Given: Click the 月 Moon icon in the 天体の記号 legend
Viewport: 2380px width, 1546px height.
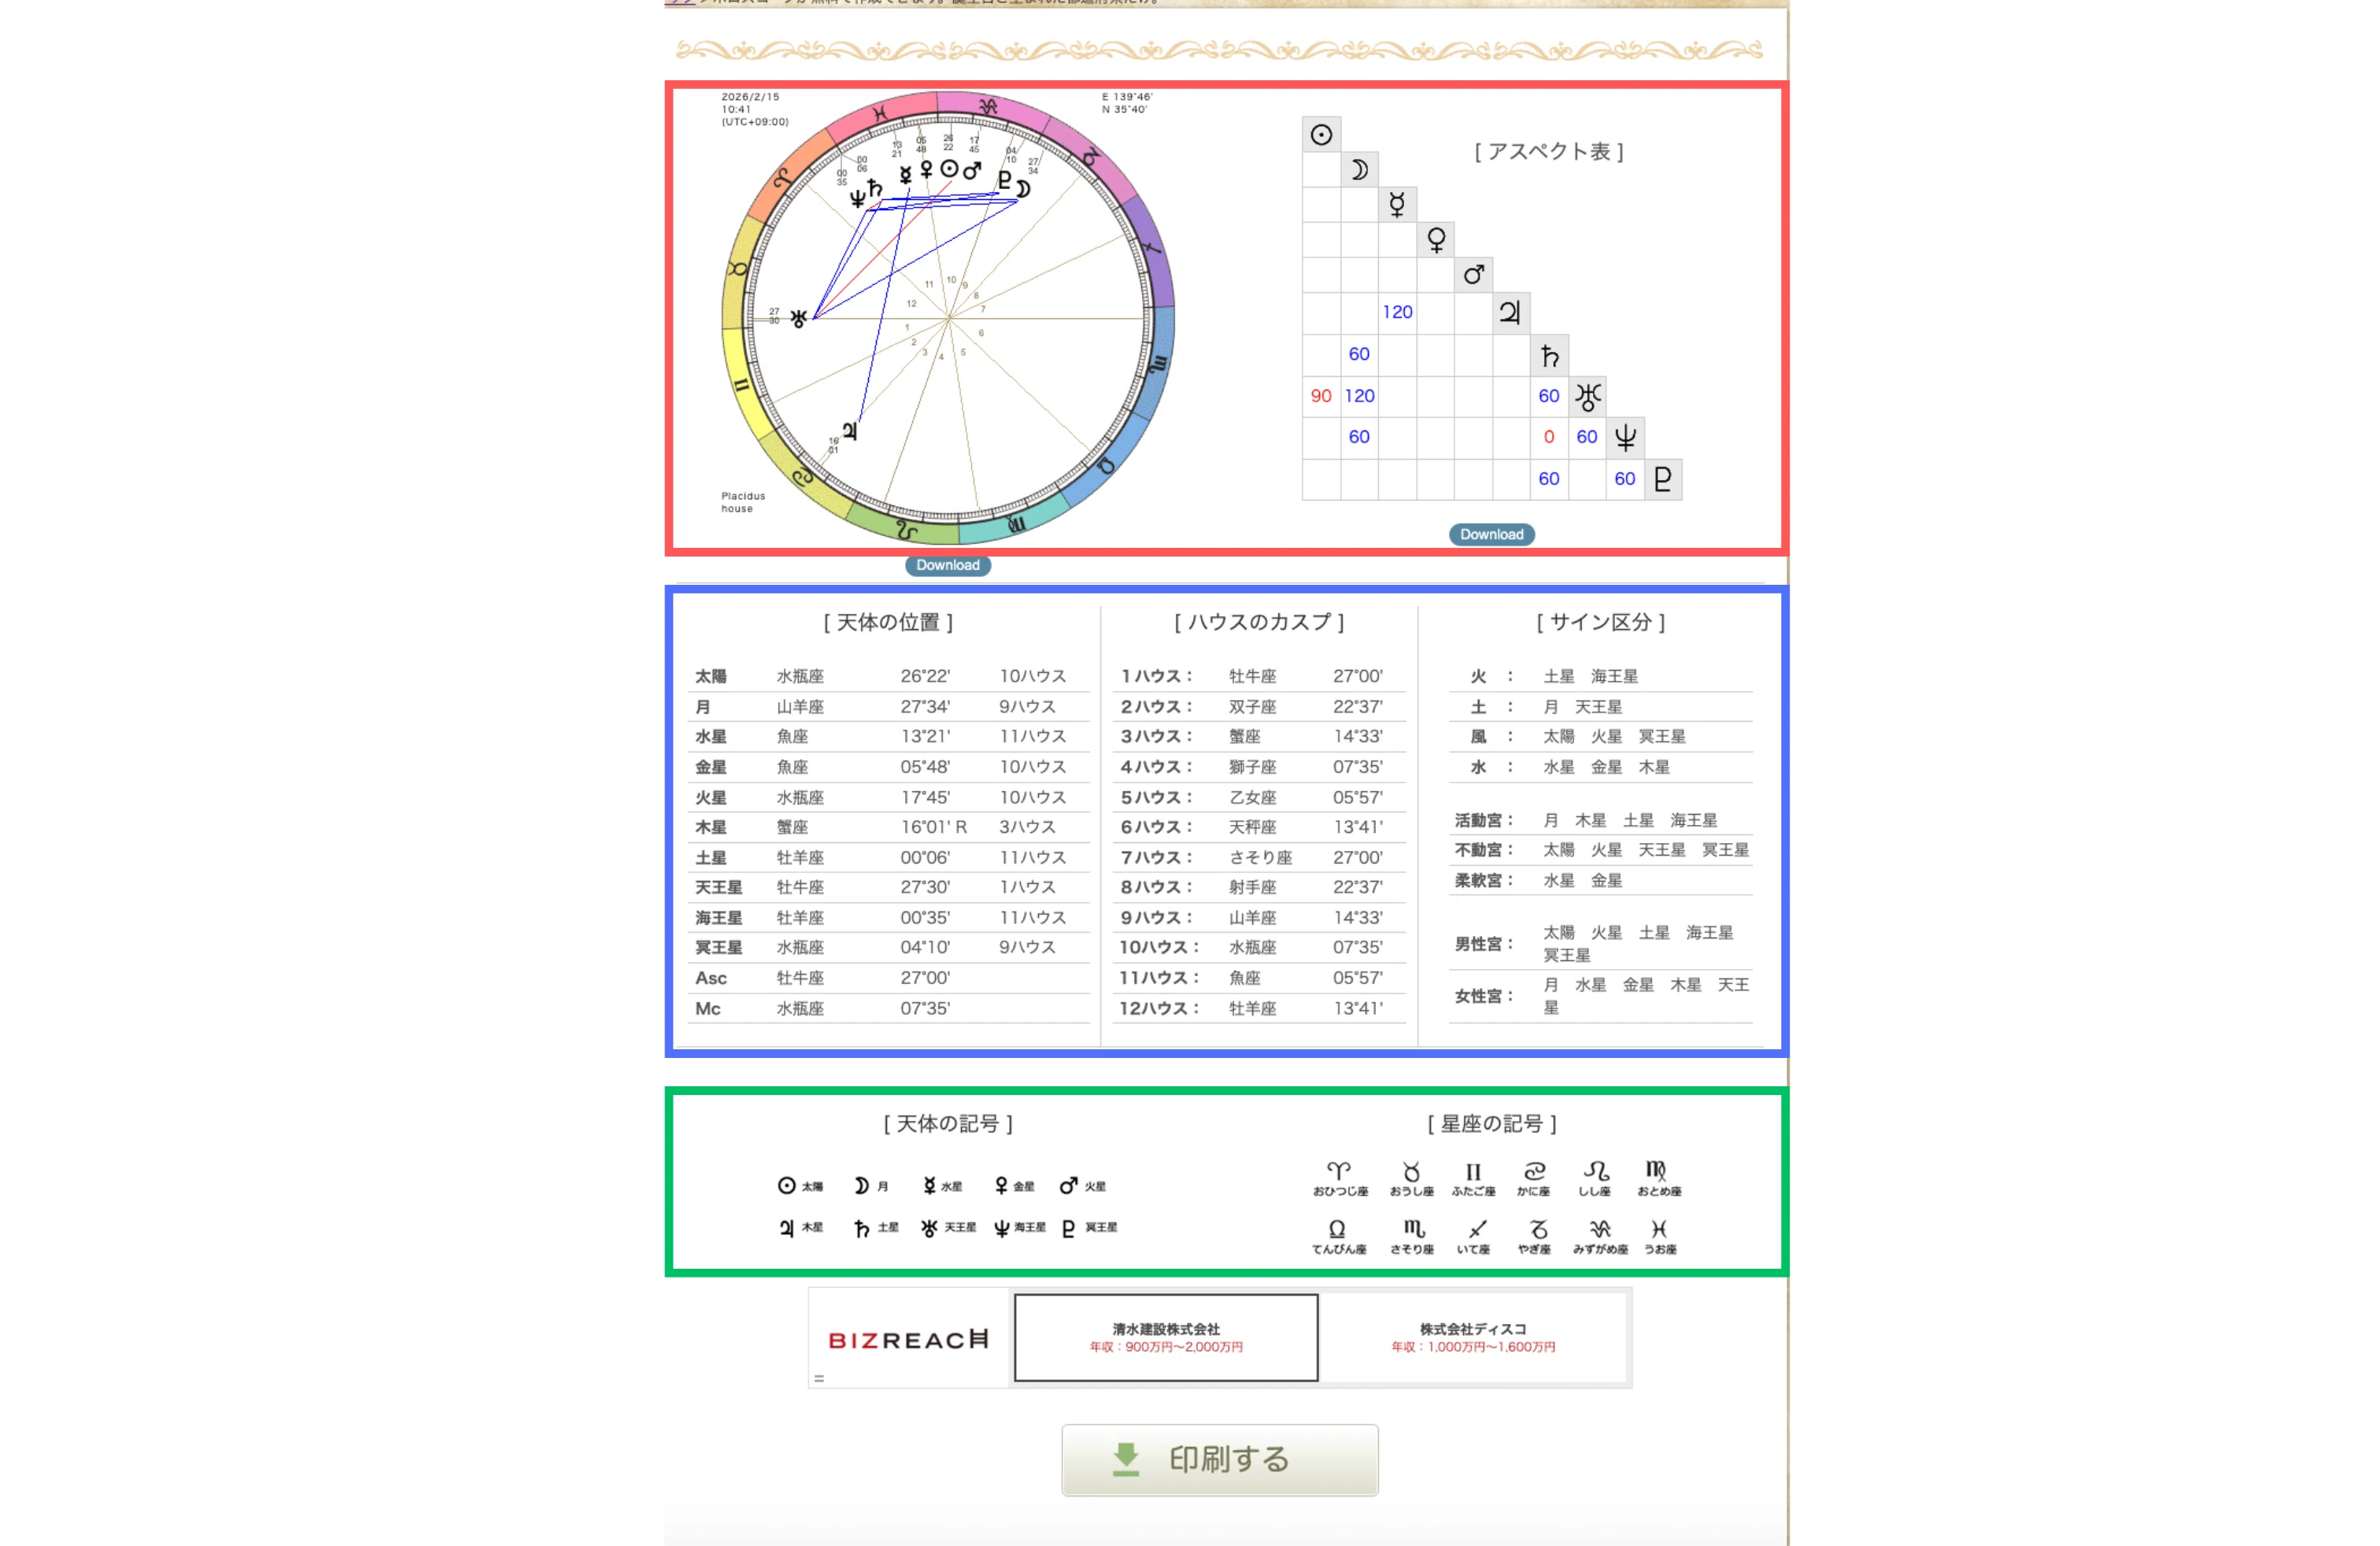Looking at the screenshot, I should point(861,1186).
